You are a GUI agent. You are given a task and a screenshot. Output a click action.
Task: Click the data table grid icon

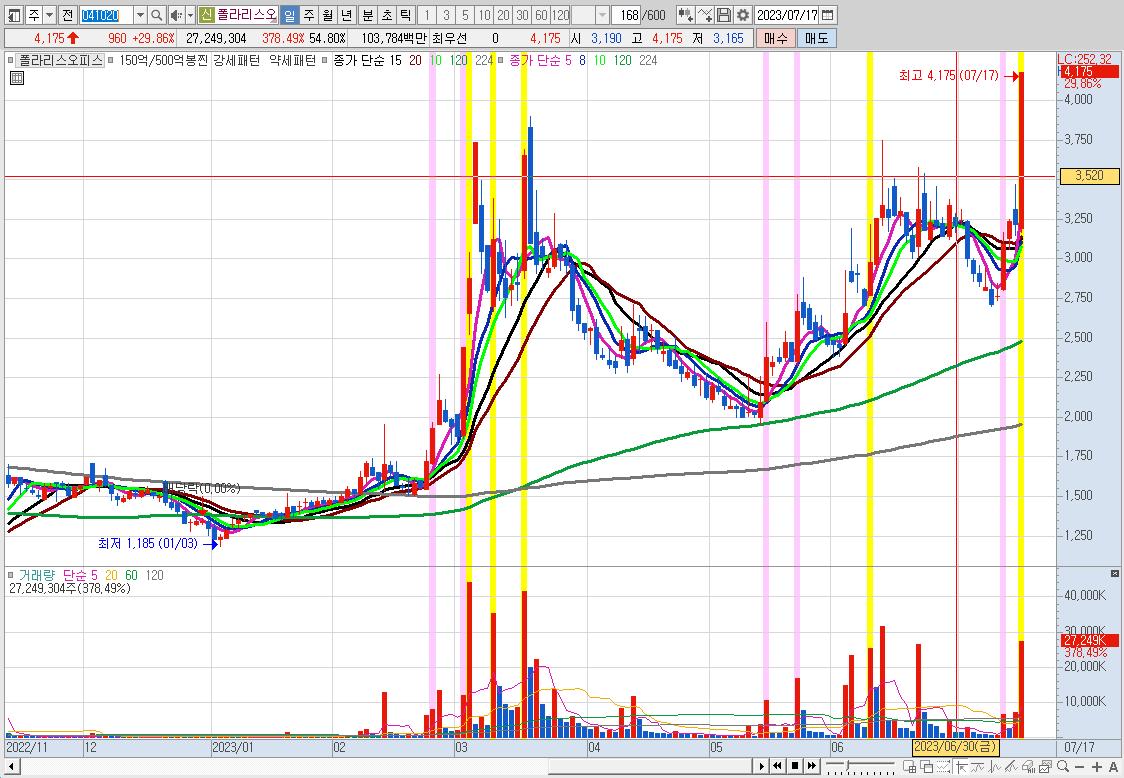(17, 78)
